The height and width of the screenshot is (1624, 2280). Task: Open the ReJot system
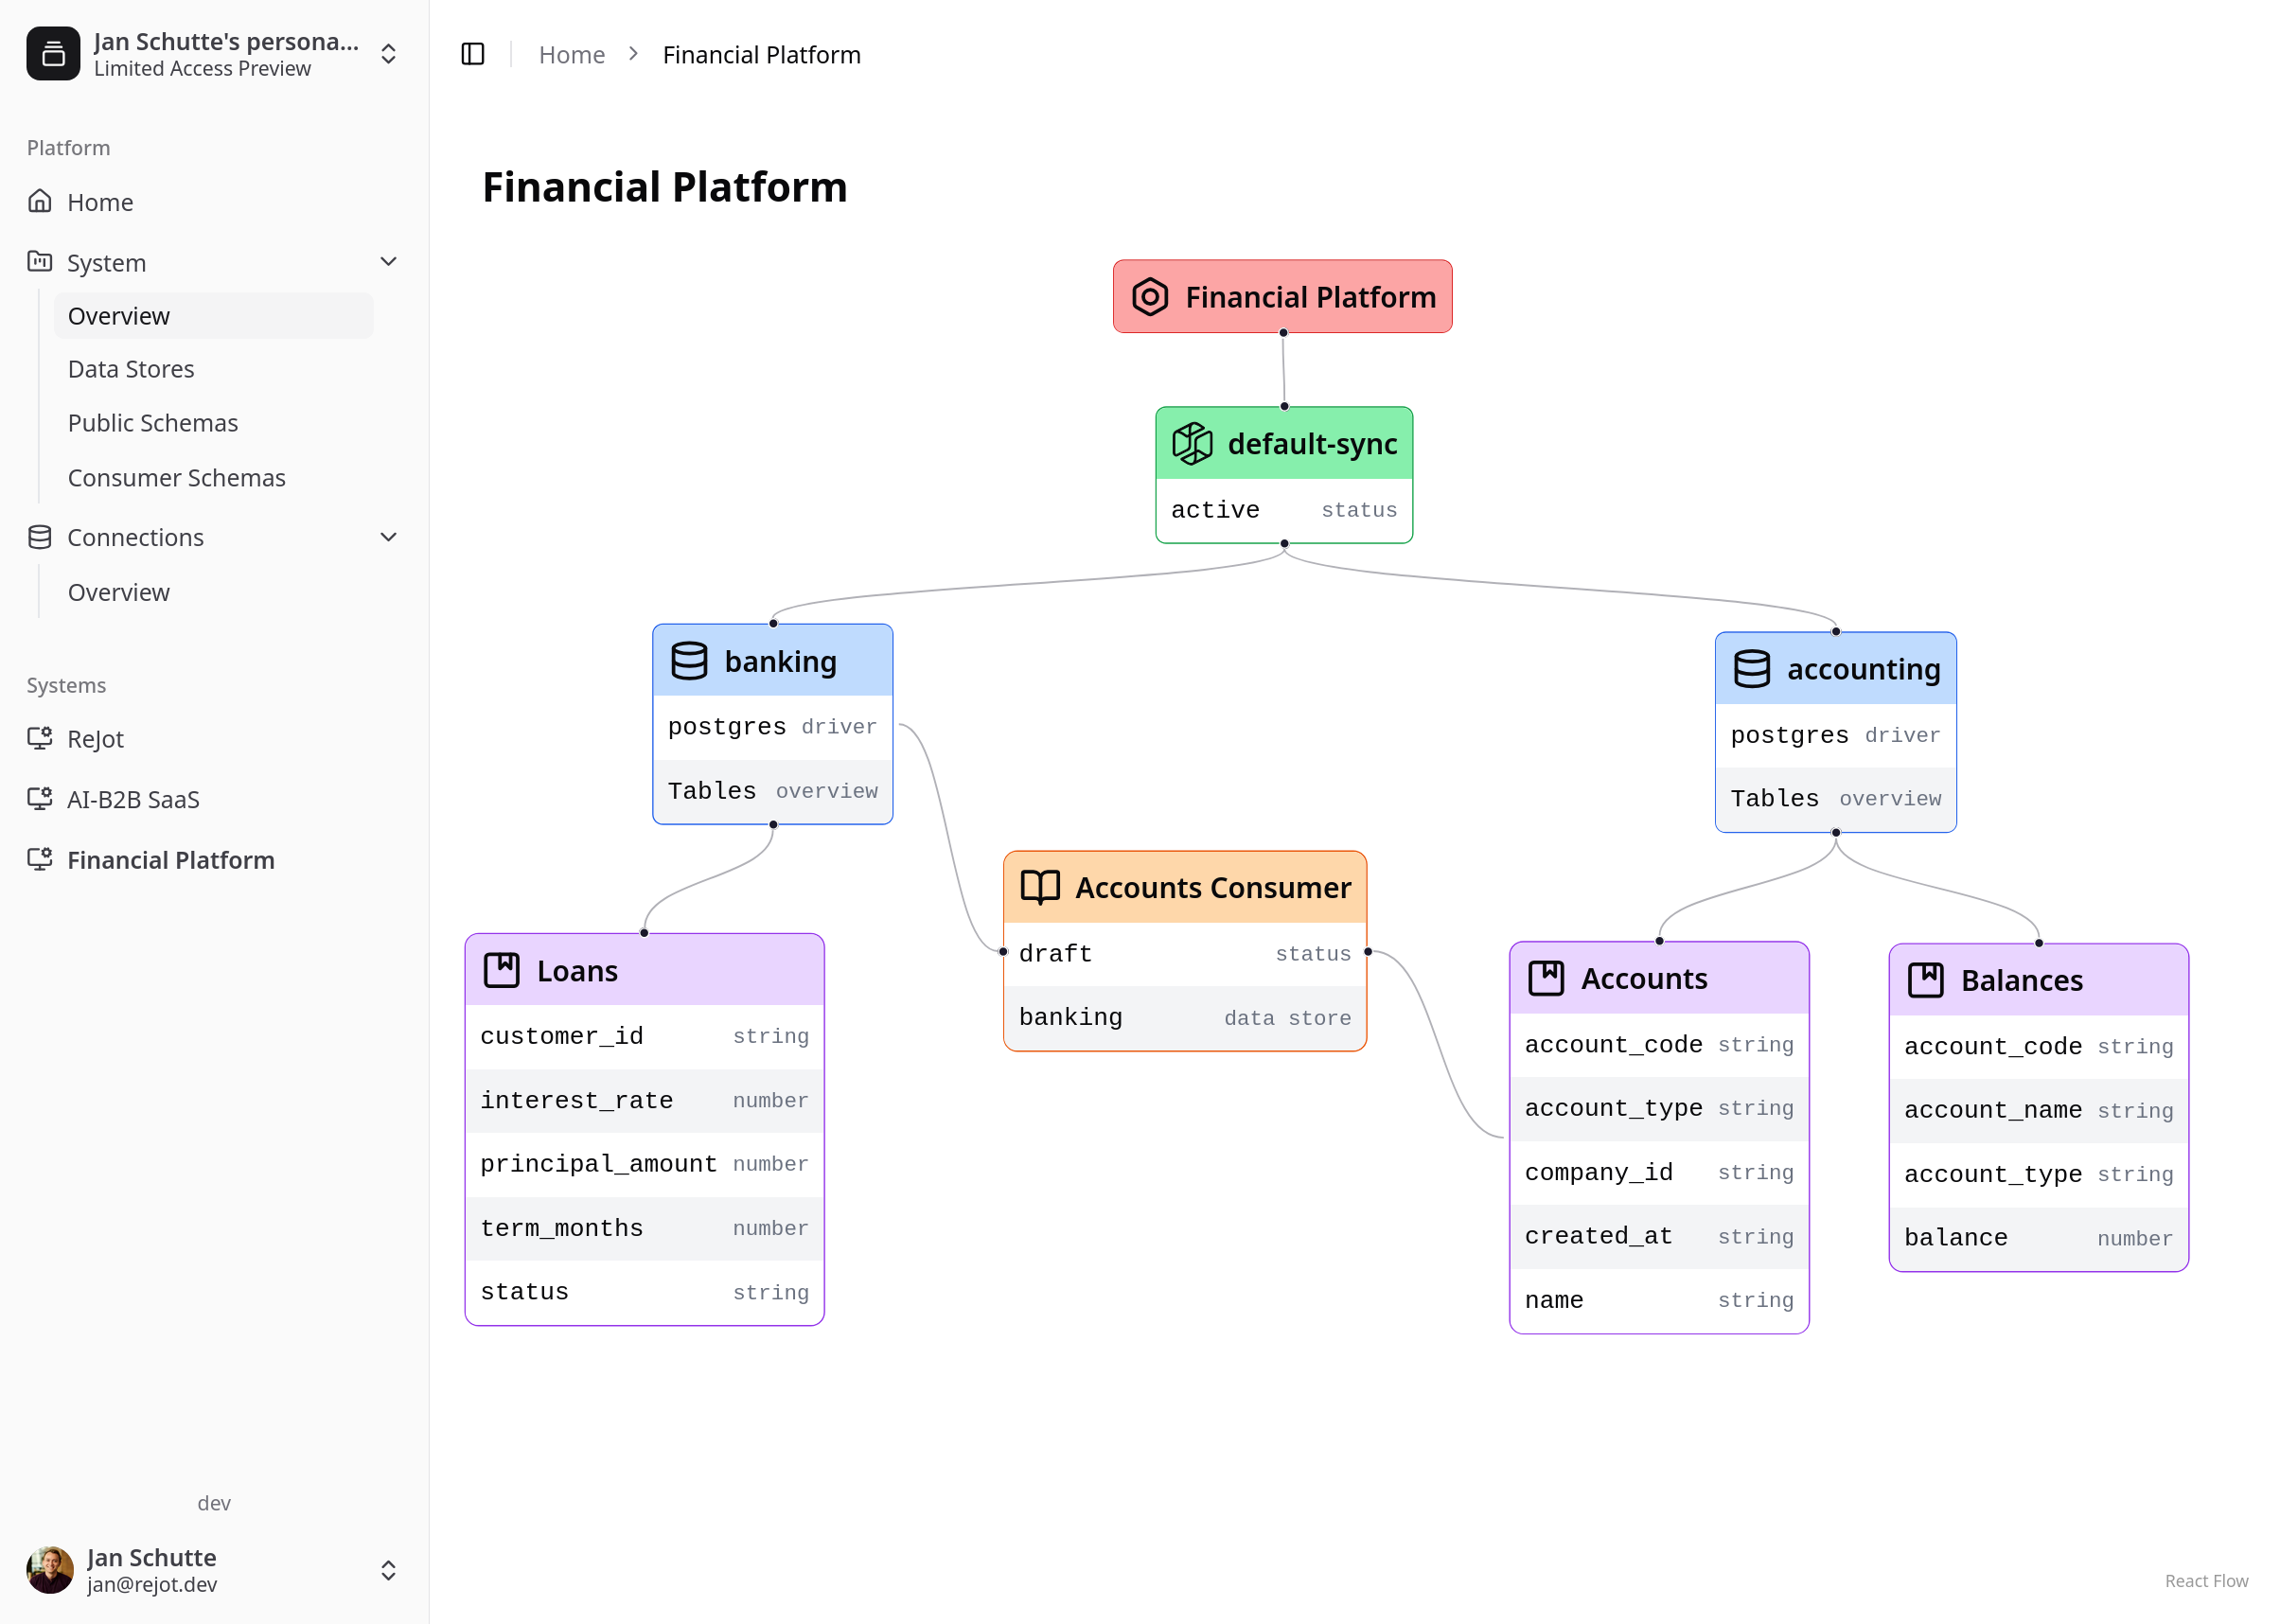pos(95,739)
